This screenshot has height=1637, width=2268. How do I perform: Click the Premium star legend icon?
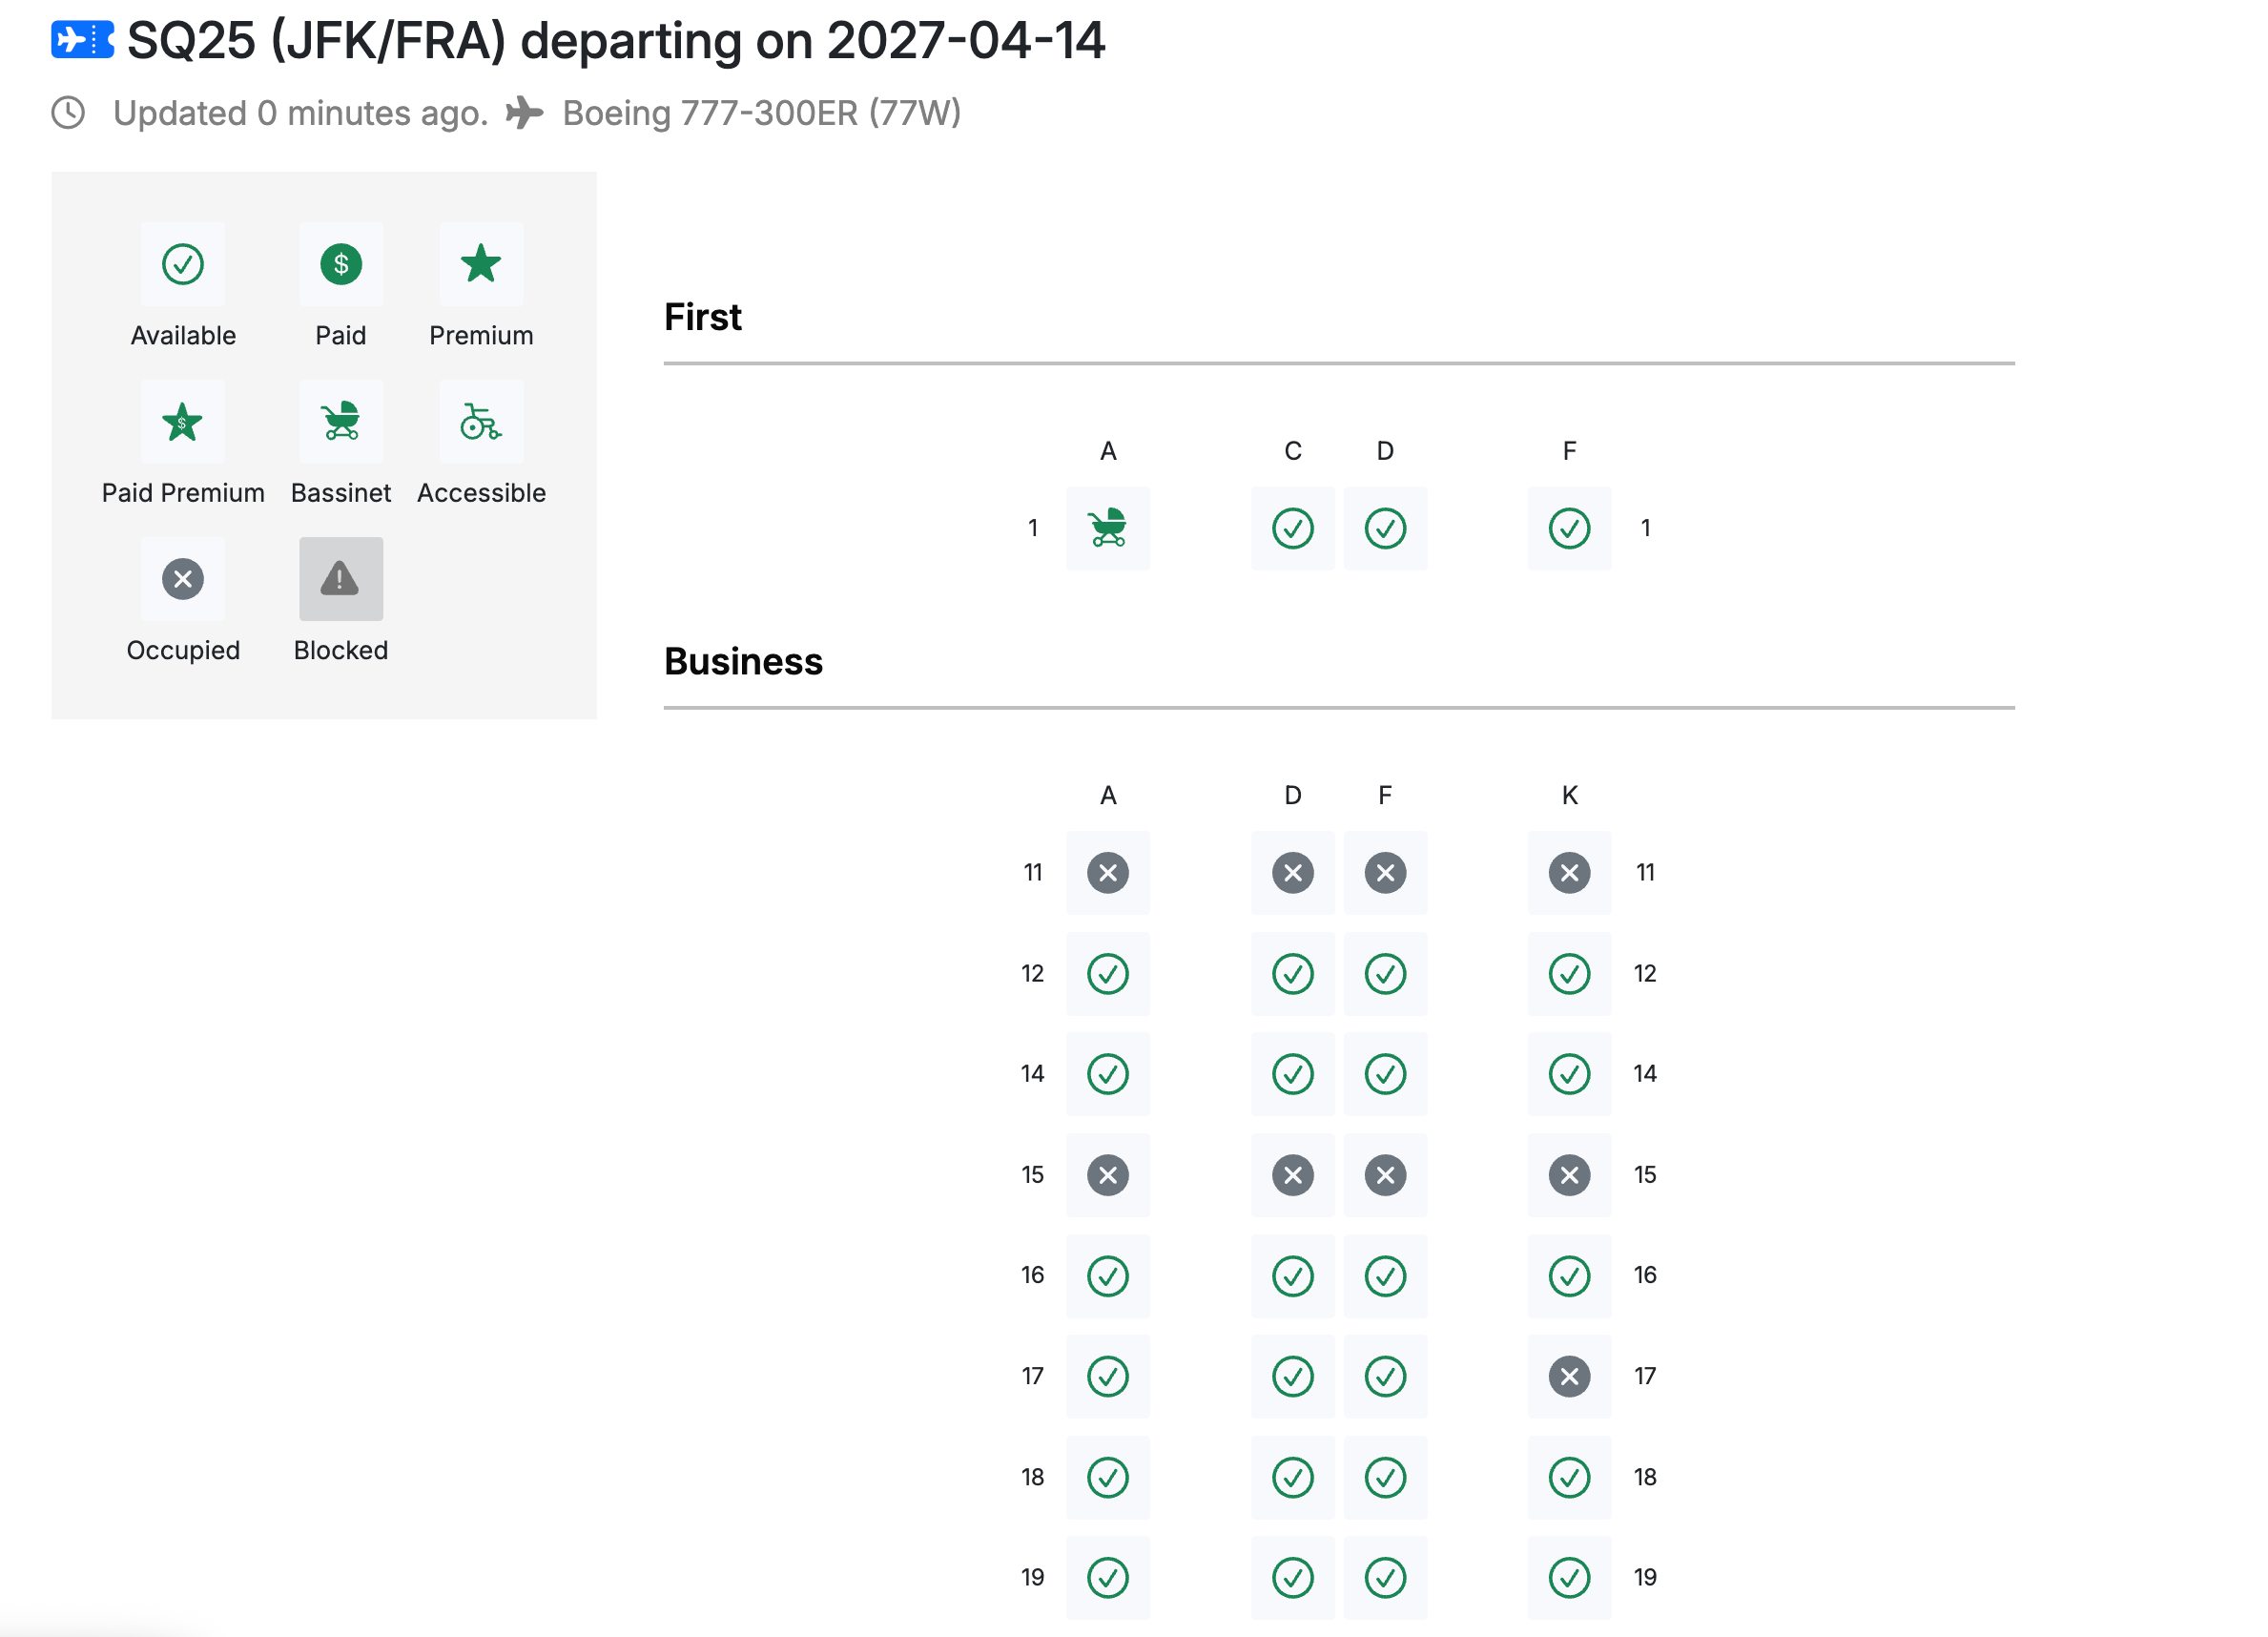tap(481, 264)
